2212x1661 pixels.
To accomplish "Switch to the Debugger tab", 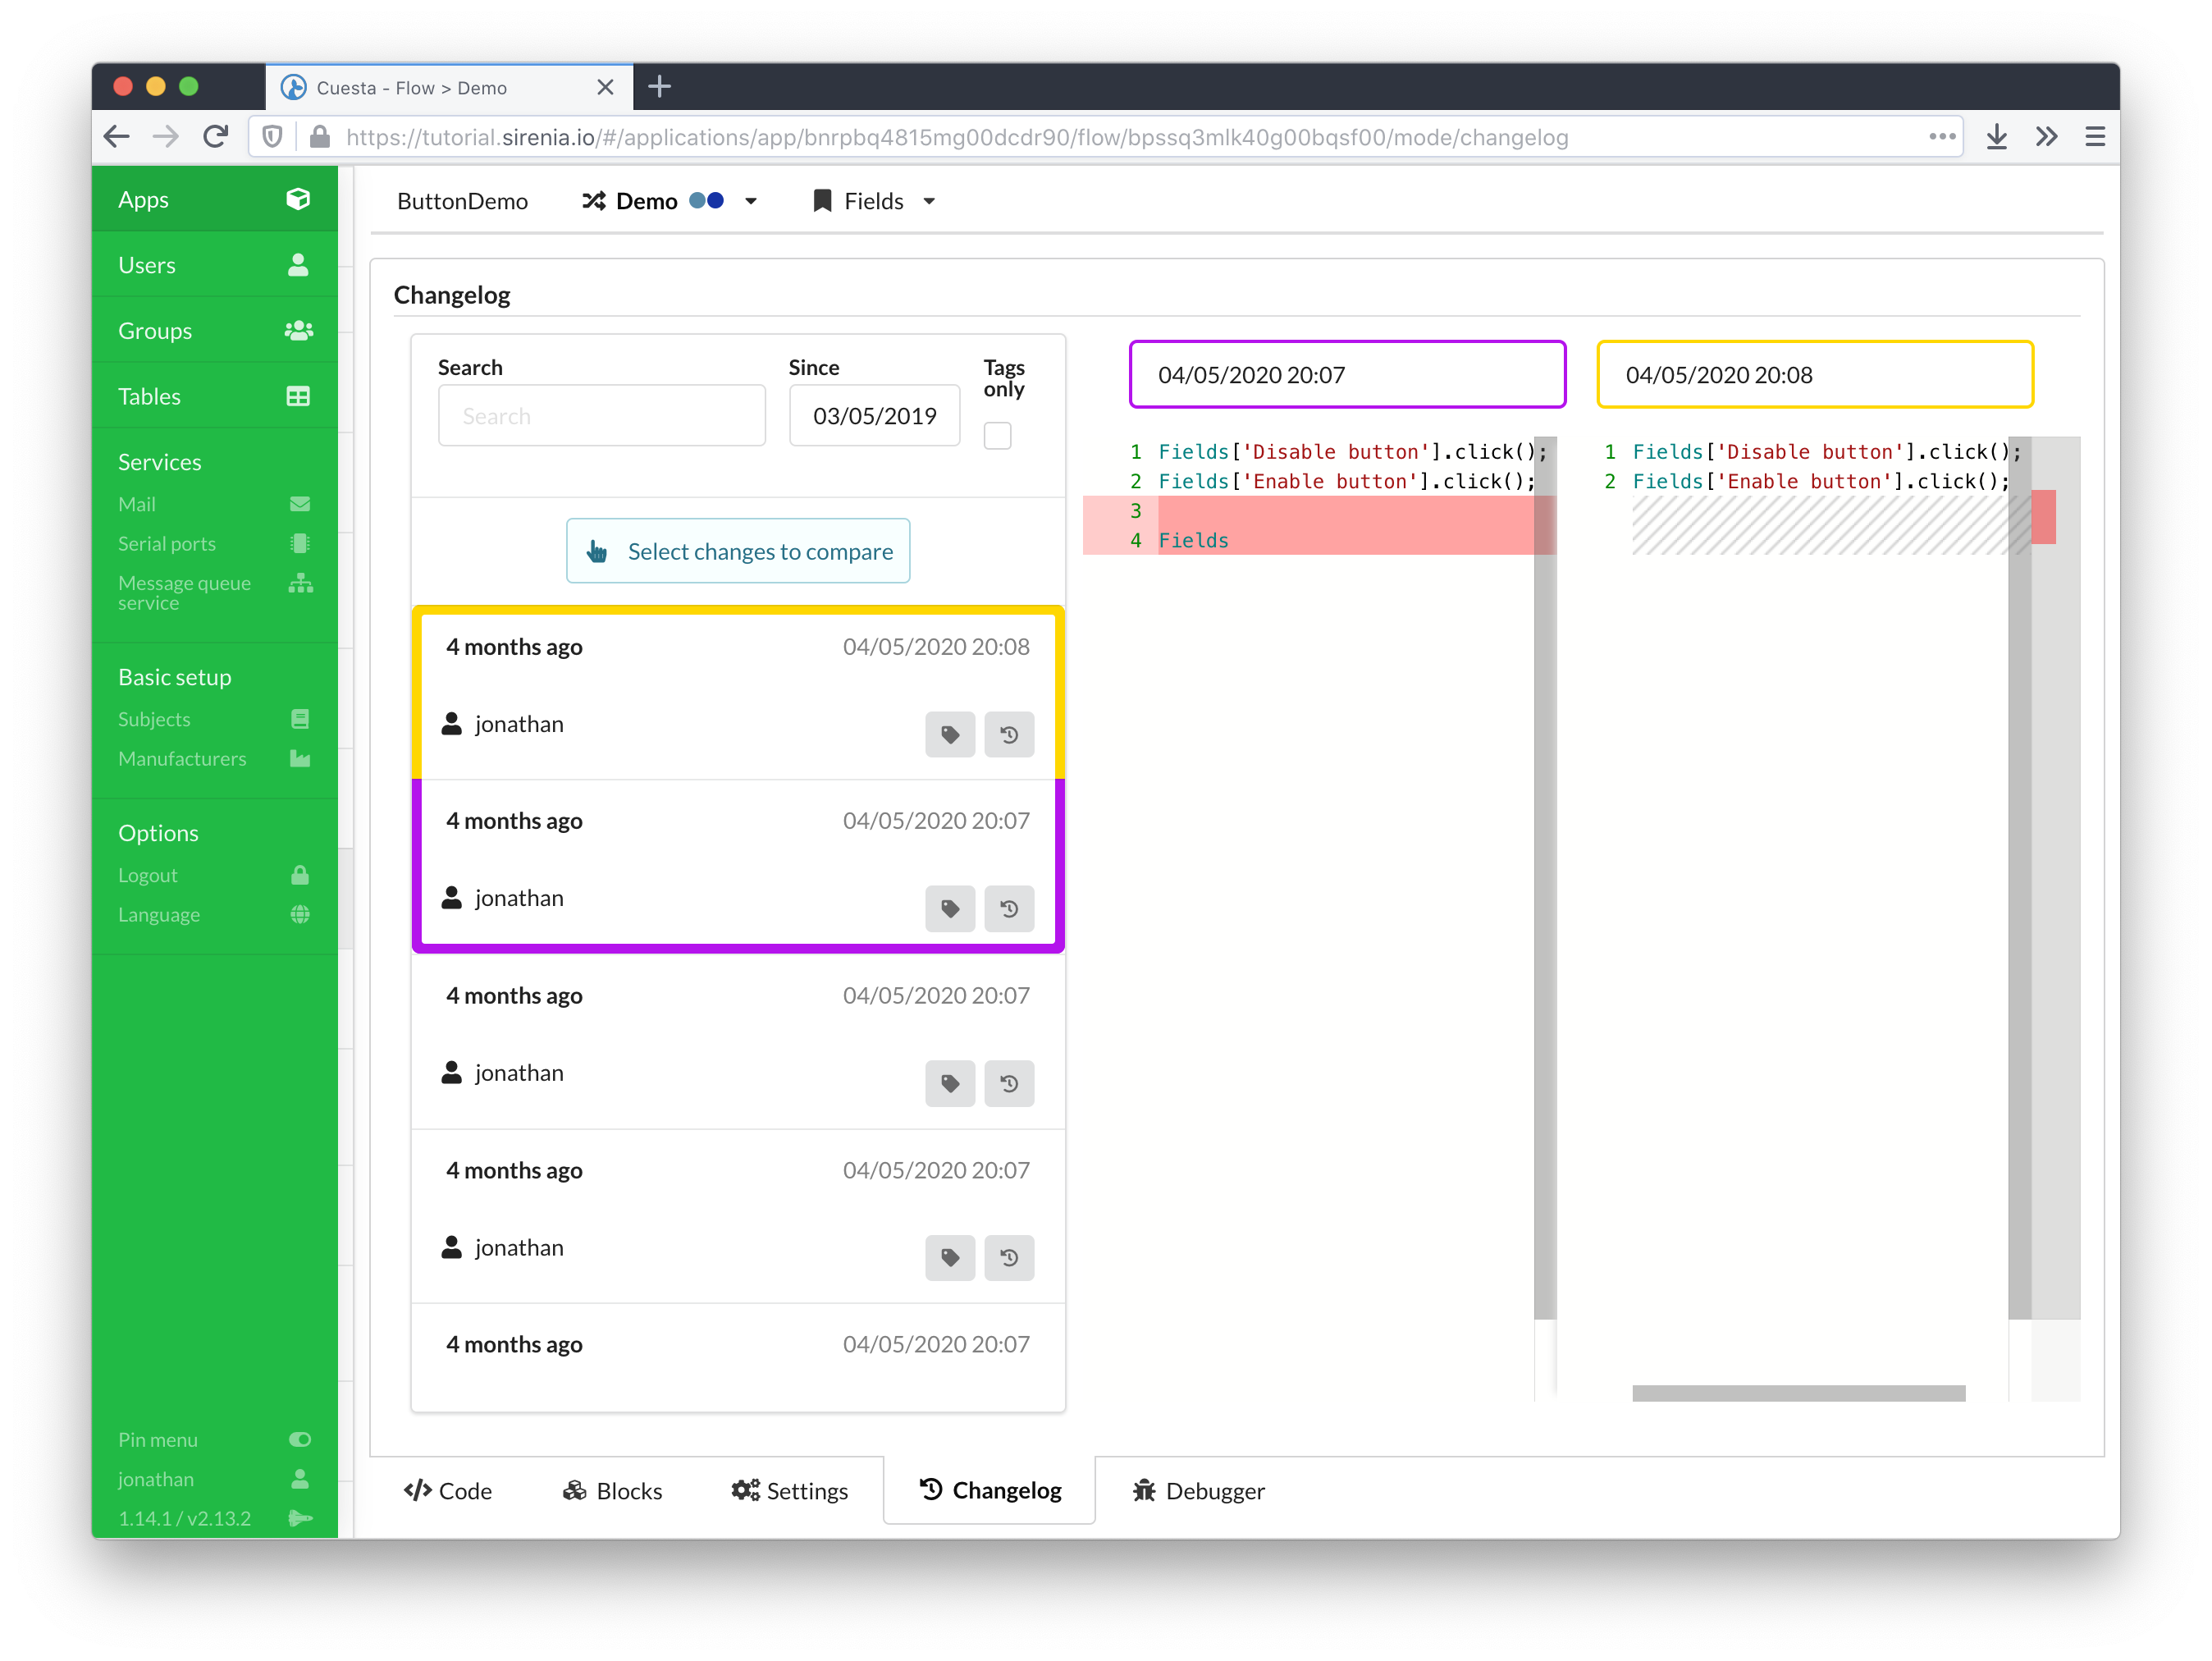I will (x=1198, y=1491).
